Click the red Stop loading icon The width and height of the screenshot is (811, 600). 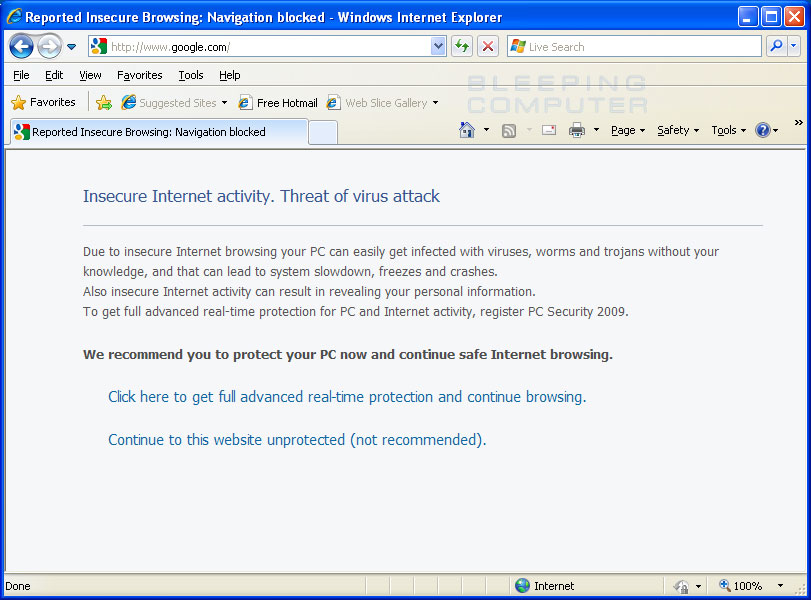(x=488, y=47)
